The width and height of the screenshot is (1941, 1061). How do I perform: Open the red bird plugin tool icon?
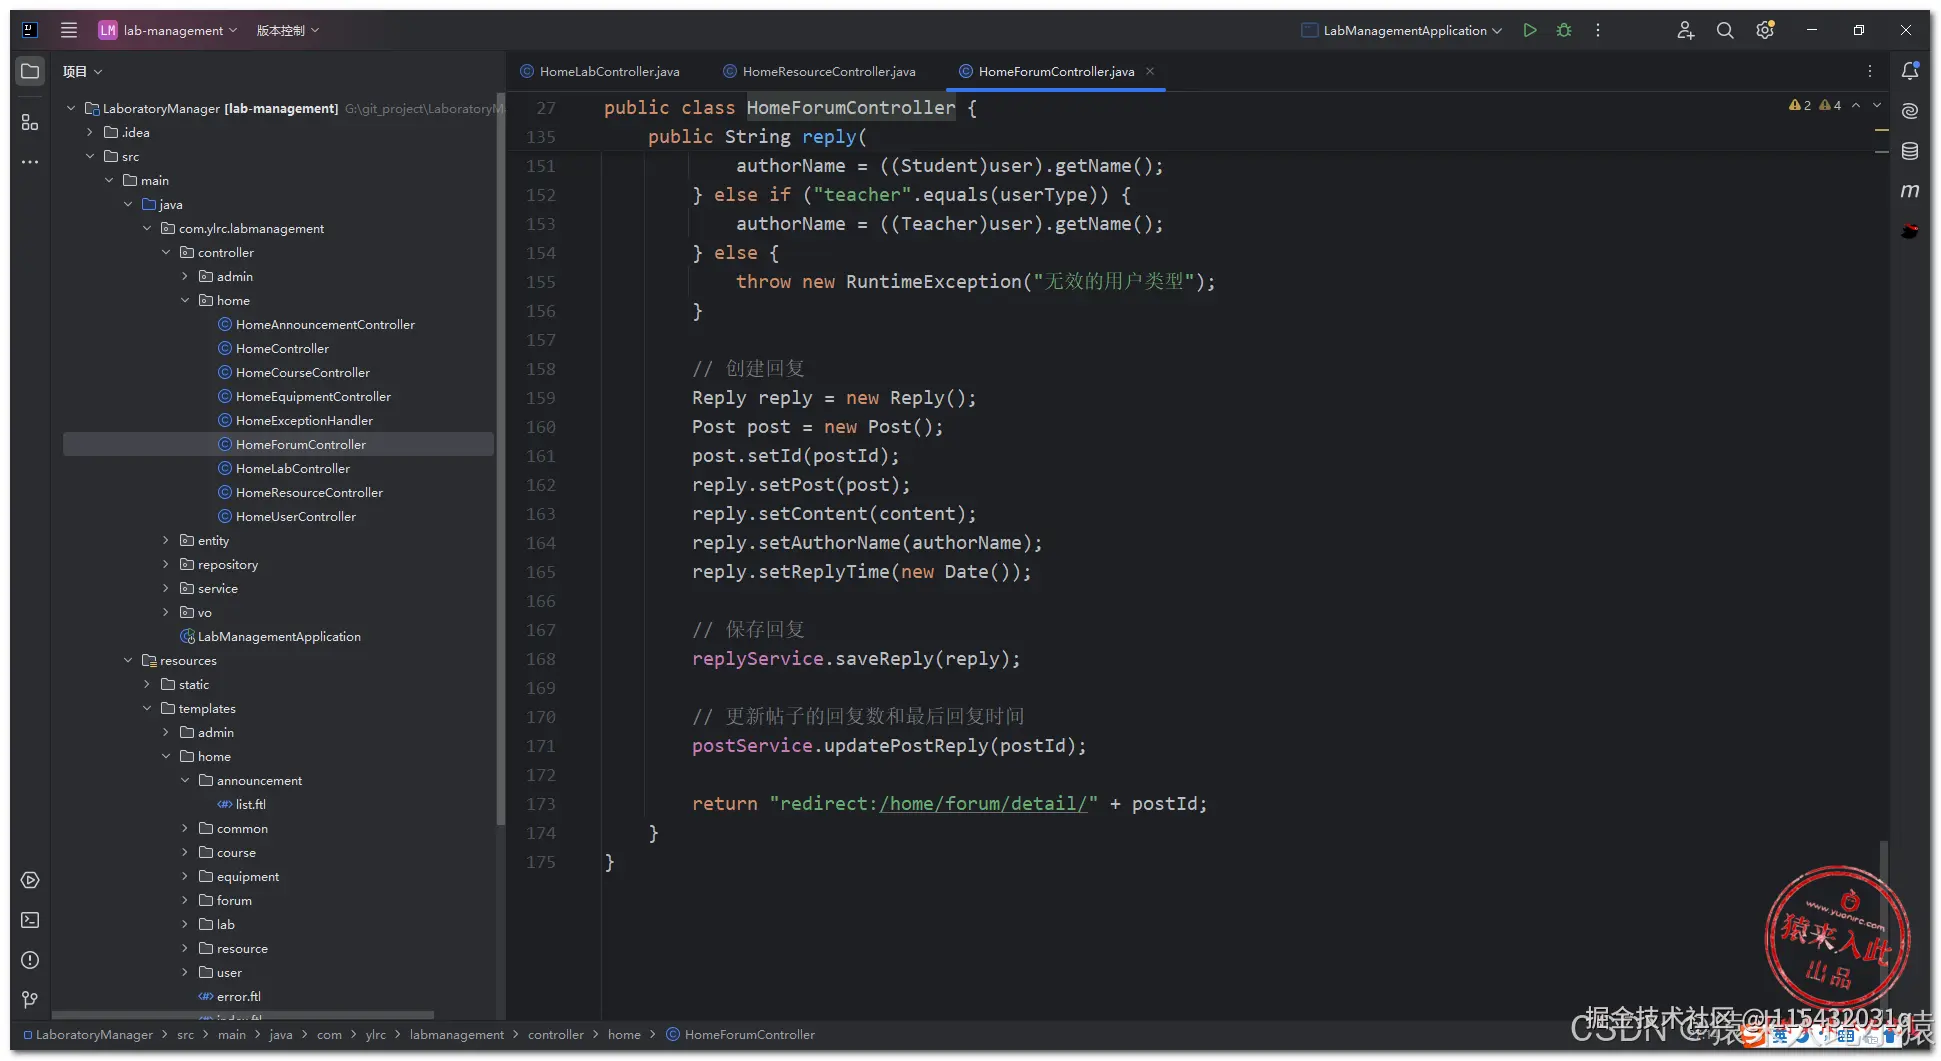click(x=1910, y=231)
